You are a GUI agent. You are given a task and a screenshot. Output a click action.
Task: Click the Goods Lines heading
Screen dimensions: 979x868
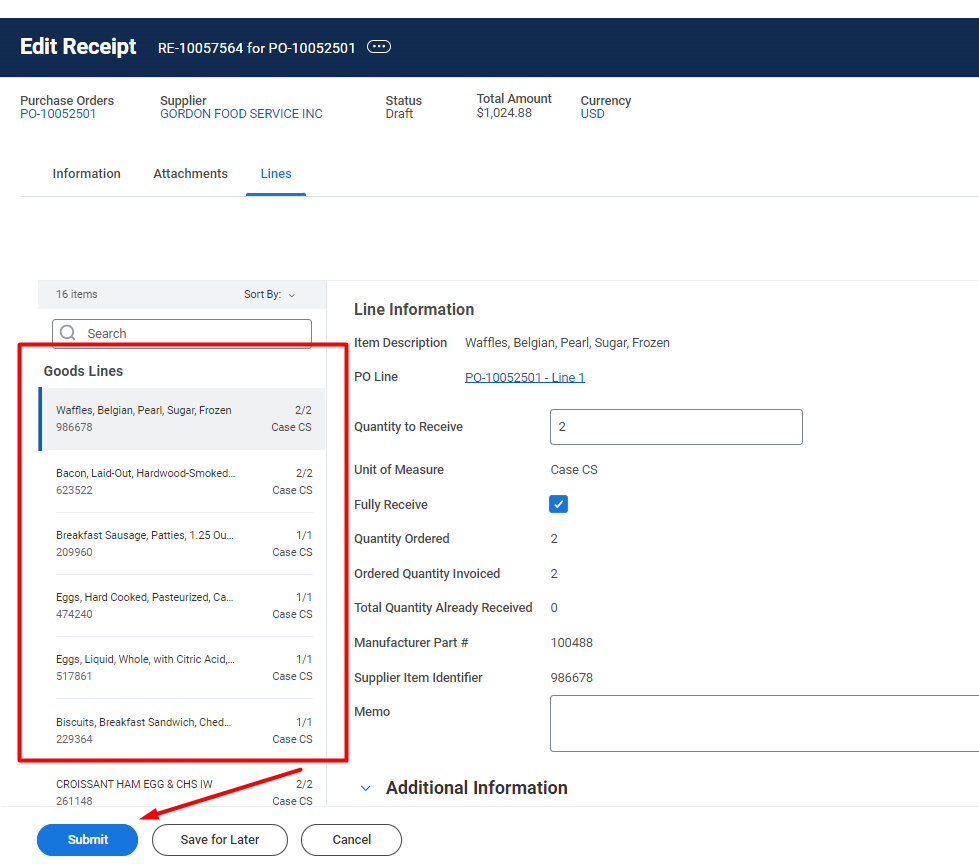(83, 371)
